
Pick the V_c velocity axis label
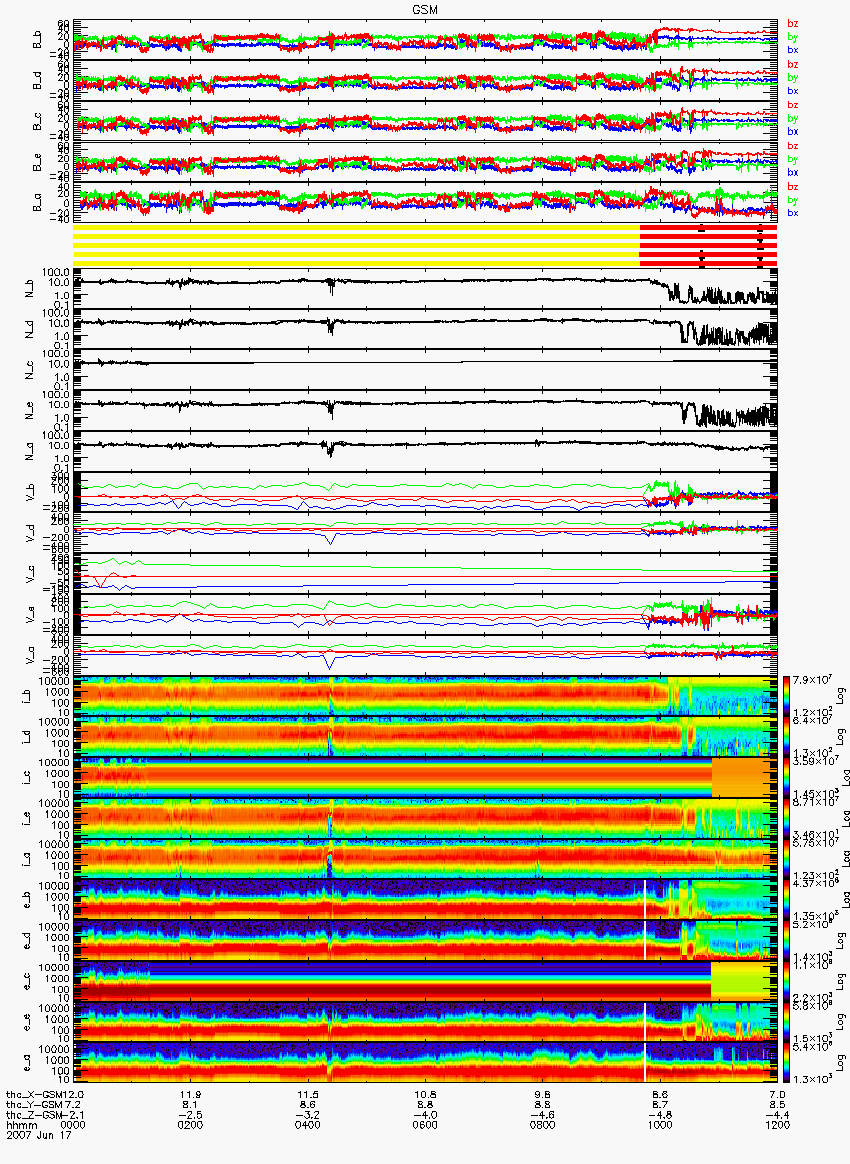pos(30,574)
